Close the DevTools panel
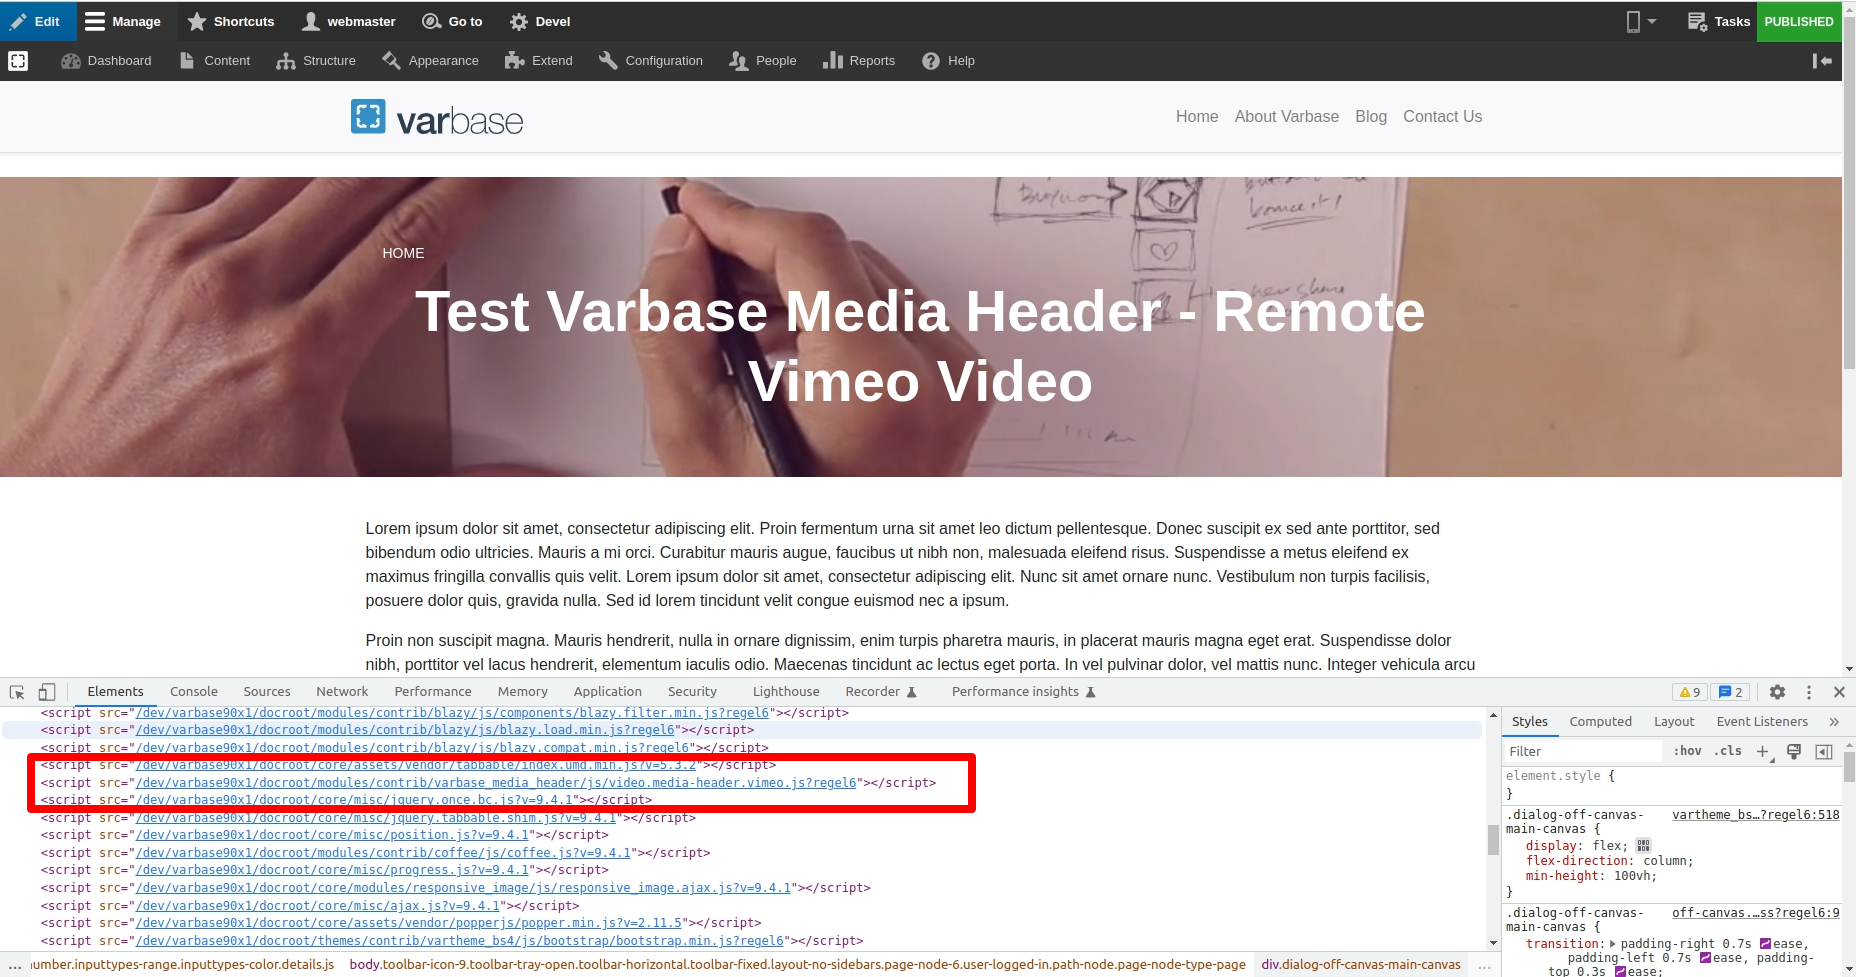The height and width of the screenshot is (977, 1856). pyautogui.click(x=1839, y=692)
